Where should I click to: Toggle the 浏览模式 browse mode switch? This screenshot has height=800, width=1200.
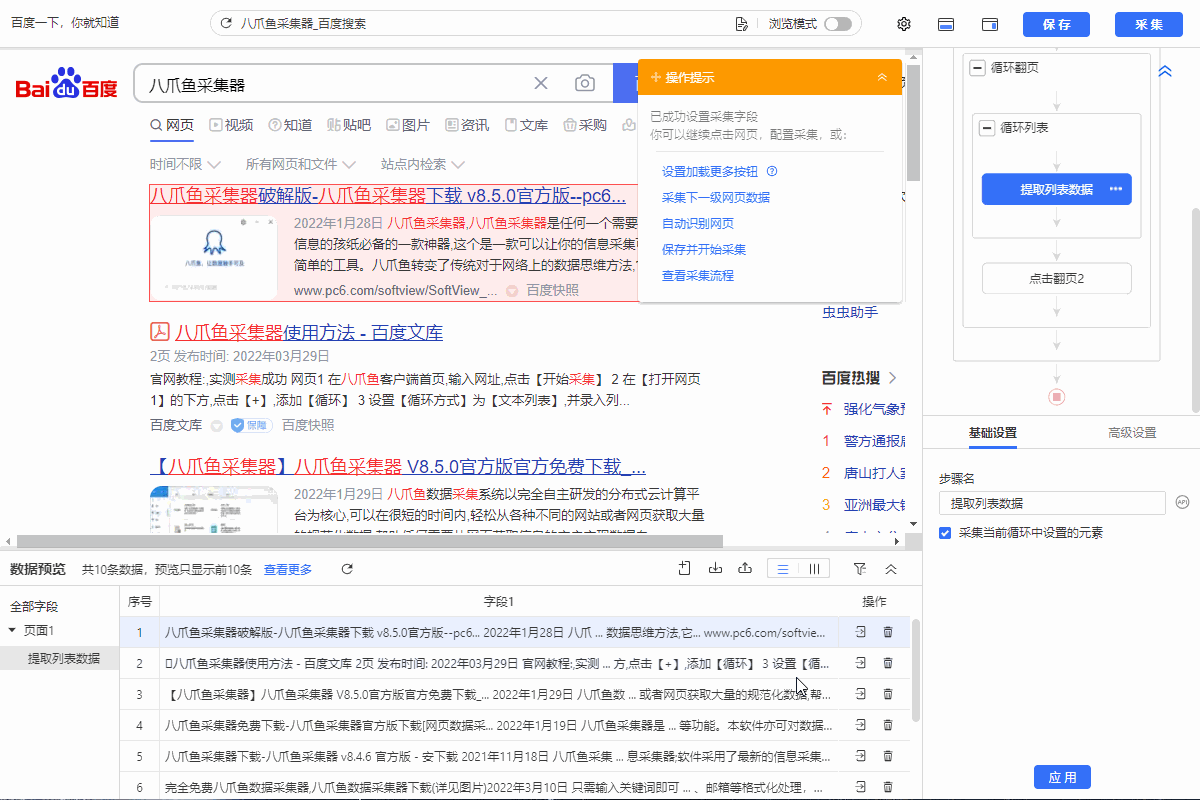point(838,23)
